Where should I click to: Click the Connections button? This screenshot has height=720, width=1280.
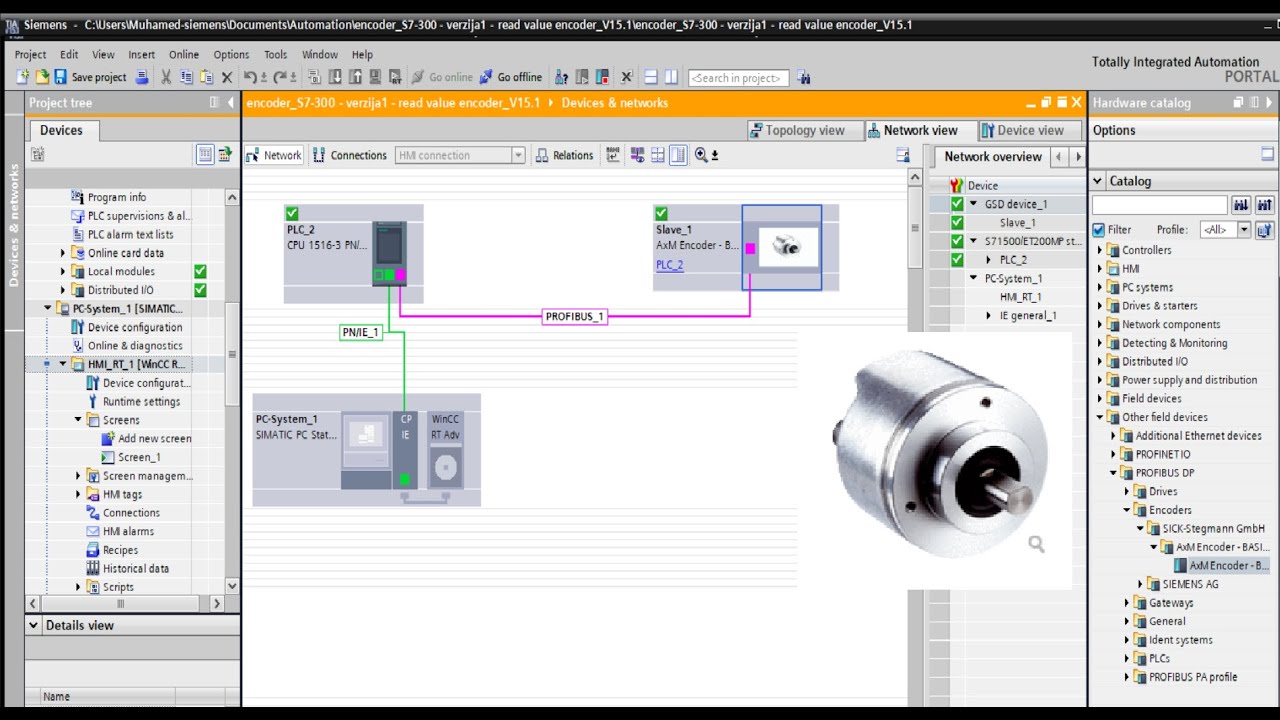[x=350, y=155]
